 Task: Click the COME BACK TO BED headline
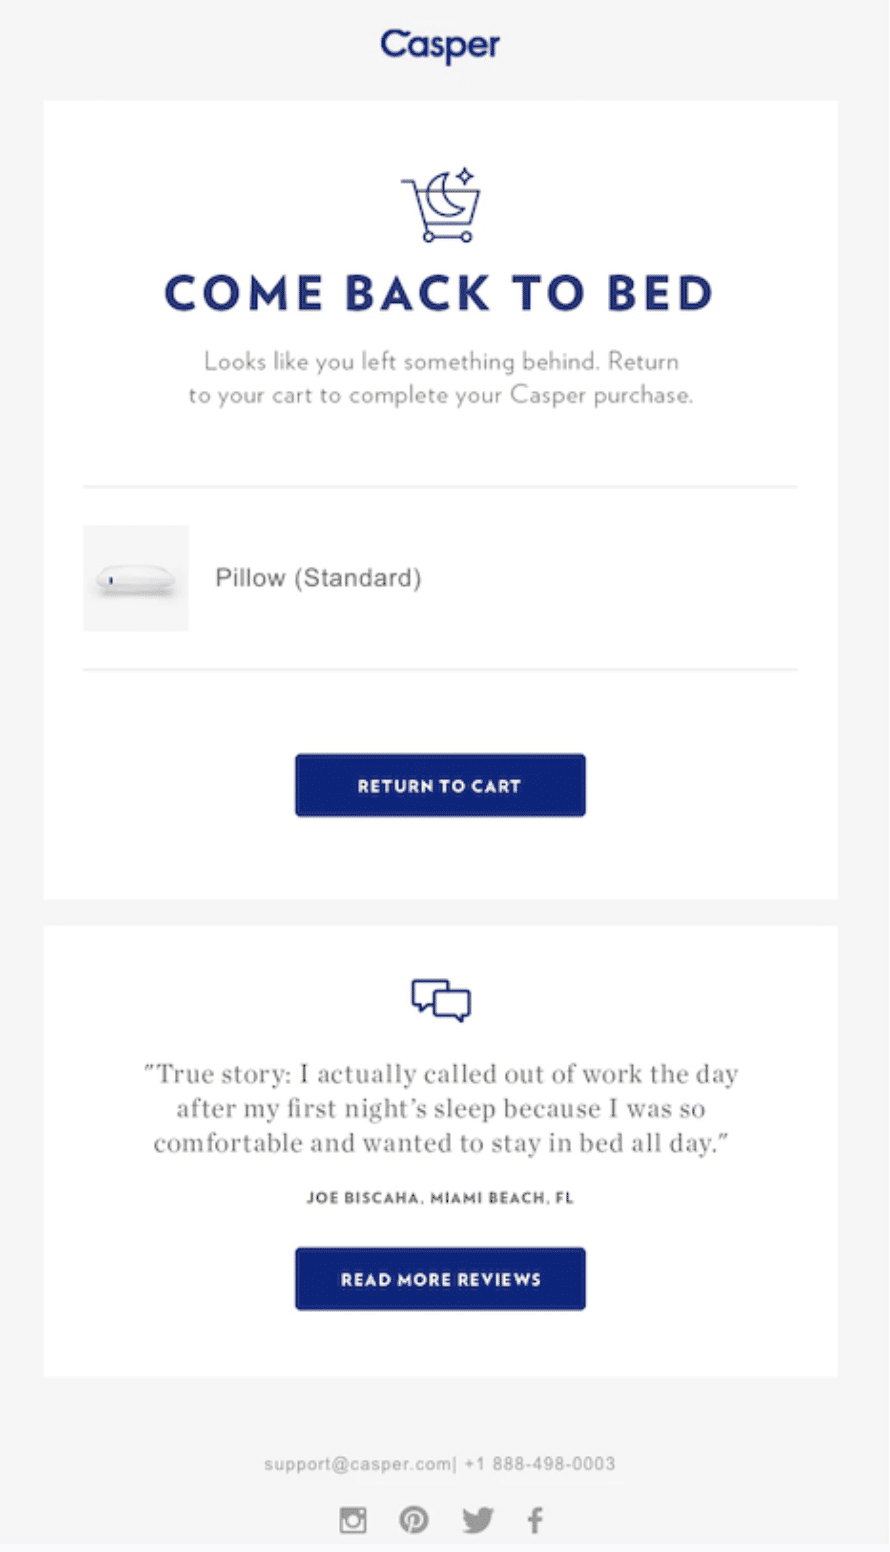point(440,293)
